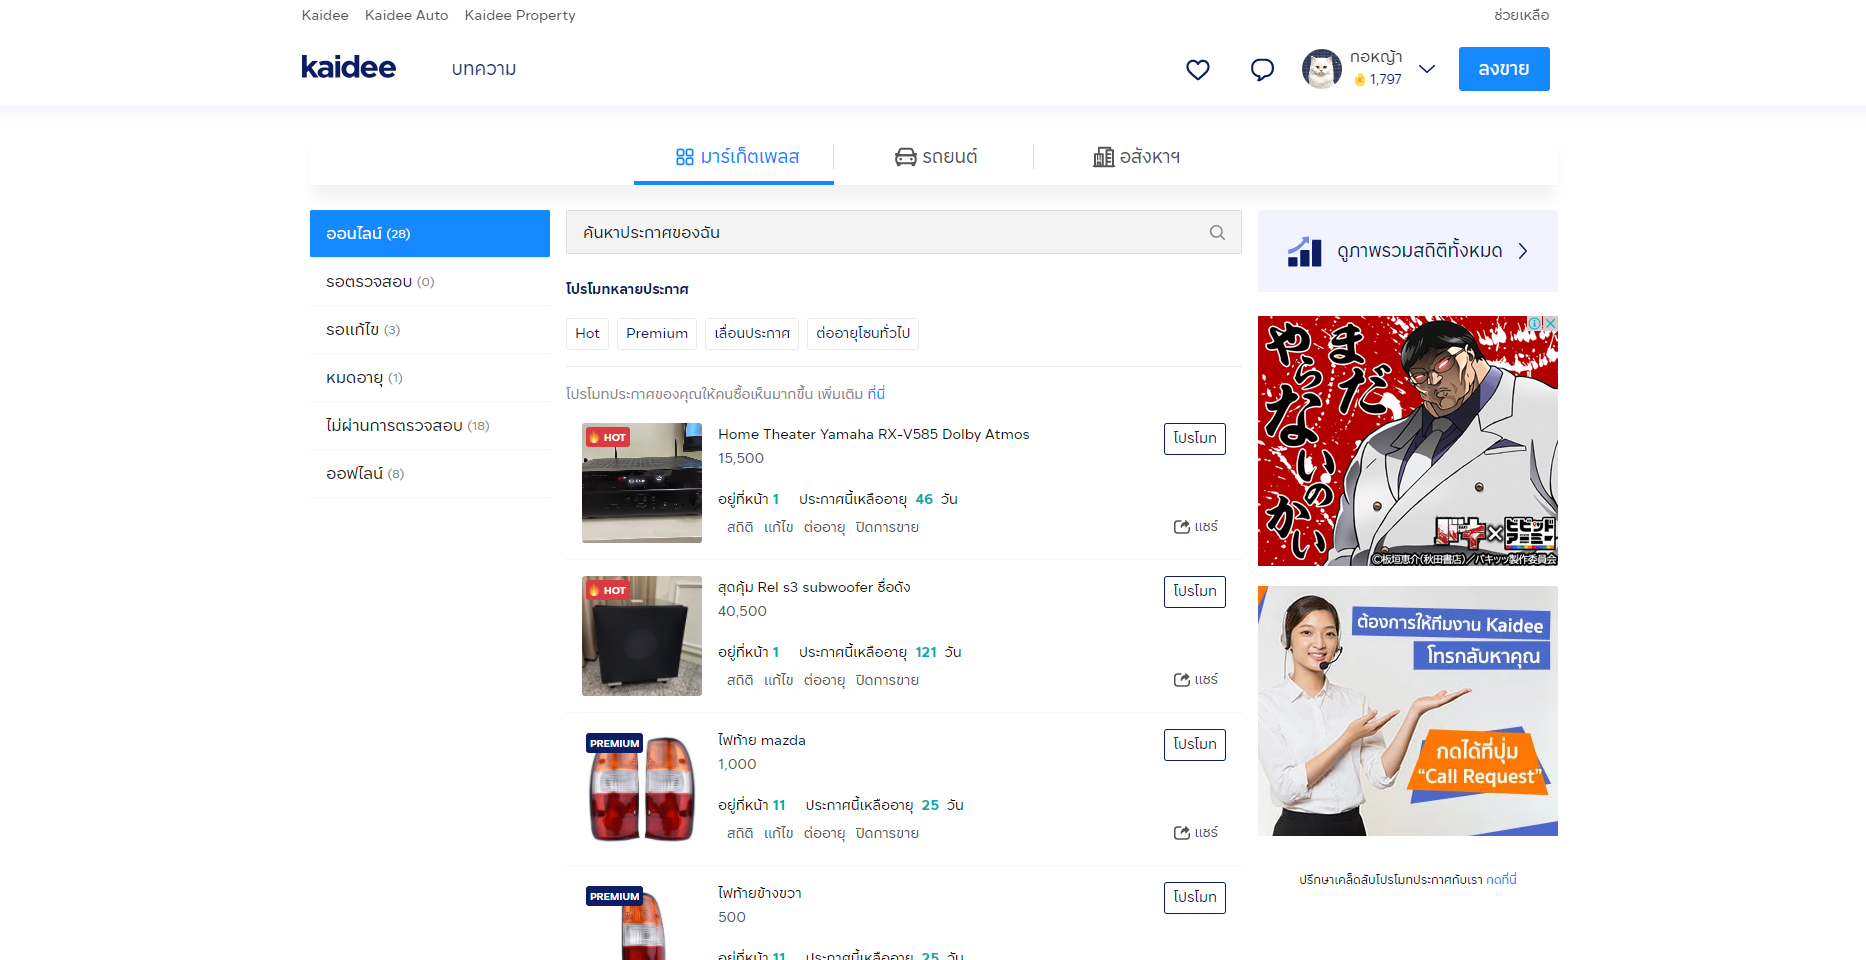This screenshot has height=960, width=1866.
Task: Open all statistics overview chevron
Action: [x=1523, y=251]
